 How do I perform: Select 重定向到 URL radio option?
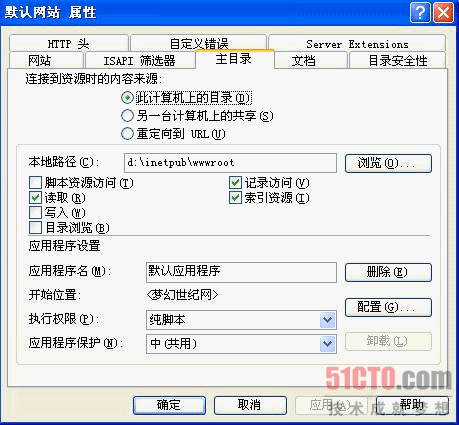pos(127,134)
